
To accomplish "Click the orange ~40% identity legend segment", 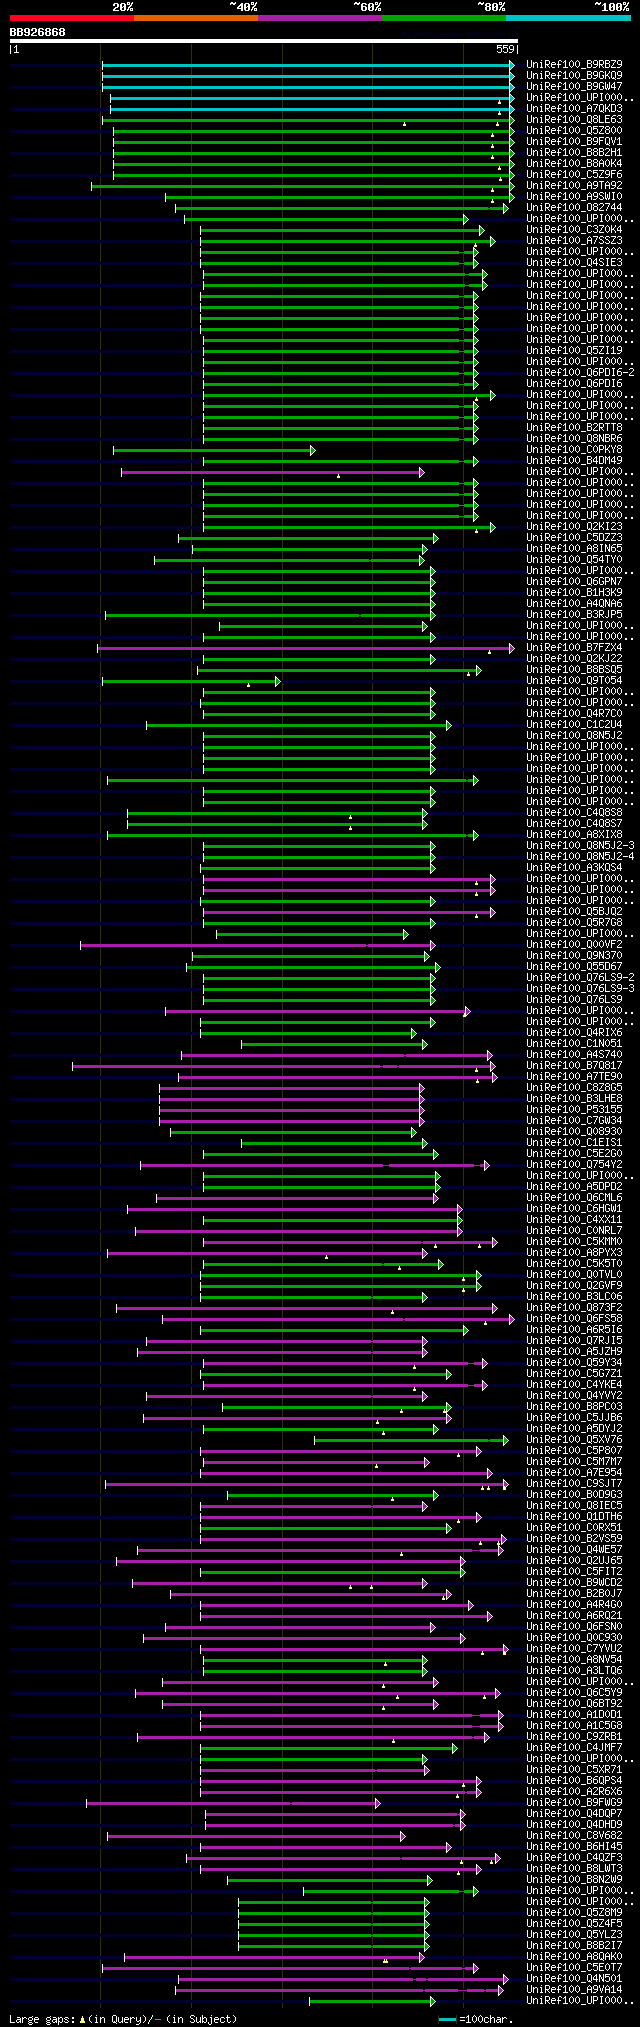I will pyautogui.click(x=196, y=18).
